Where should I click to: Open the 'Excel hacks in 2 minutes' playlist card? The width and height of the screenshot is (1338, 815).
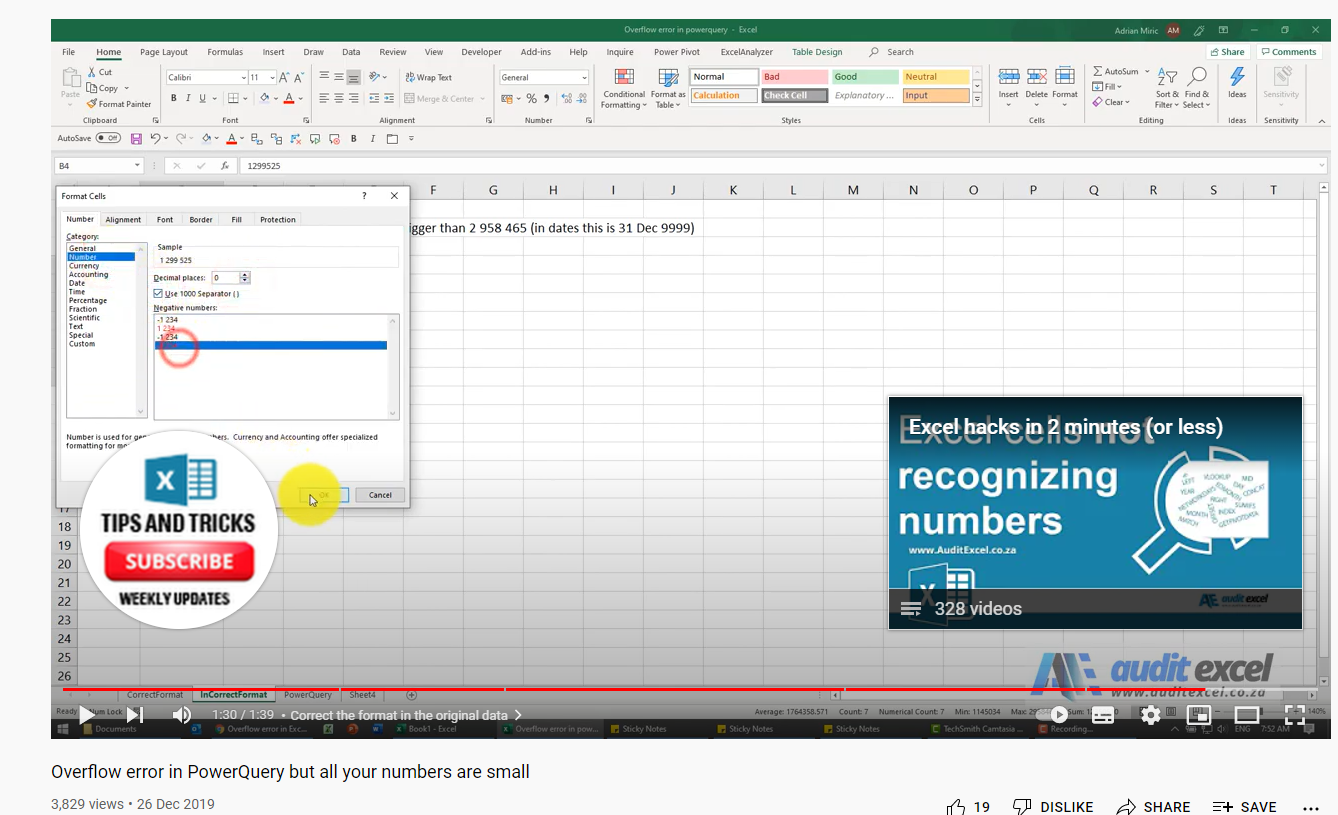1095,513
